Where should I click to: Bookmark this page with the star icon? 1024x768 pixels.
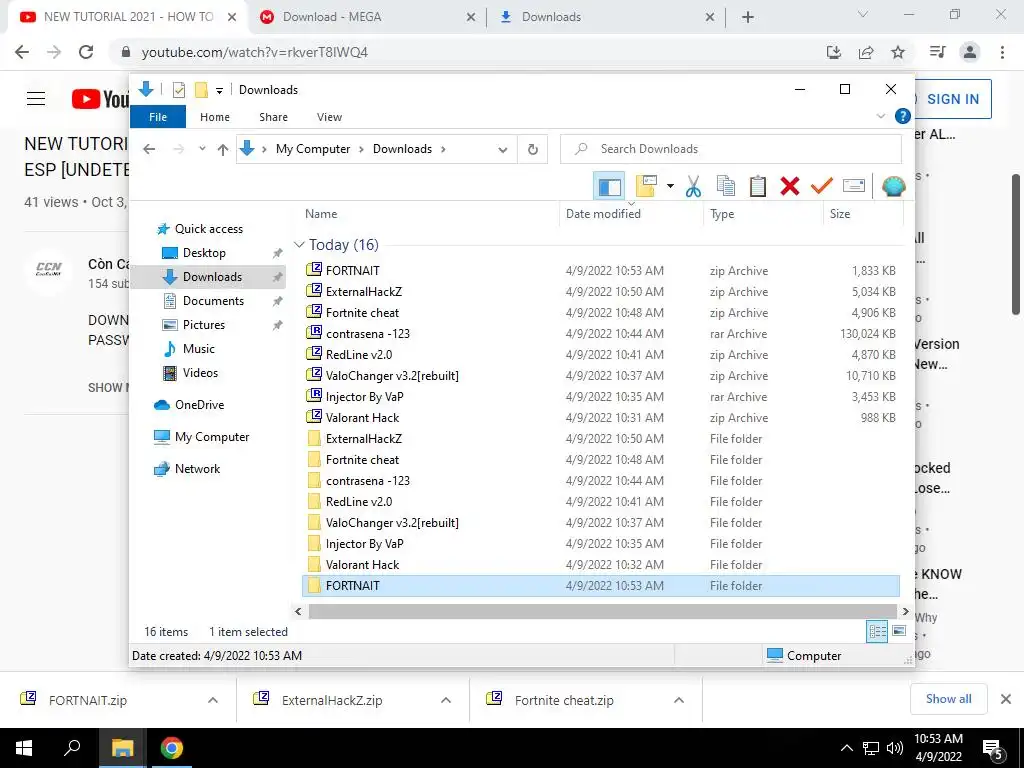[898, 52]
